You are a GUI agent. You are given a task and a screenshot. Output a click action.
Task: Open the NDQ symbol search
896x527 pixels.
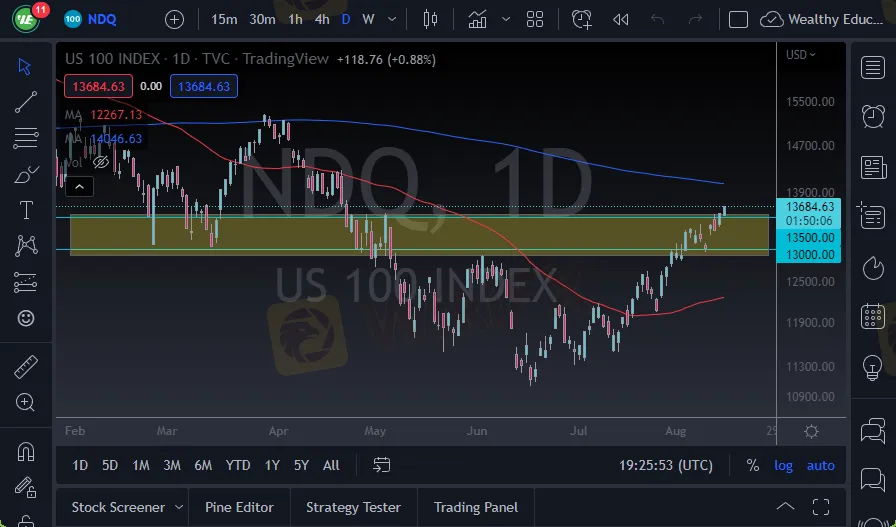point(90,19)
